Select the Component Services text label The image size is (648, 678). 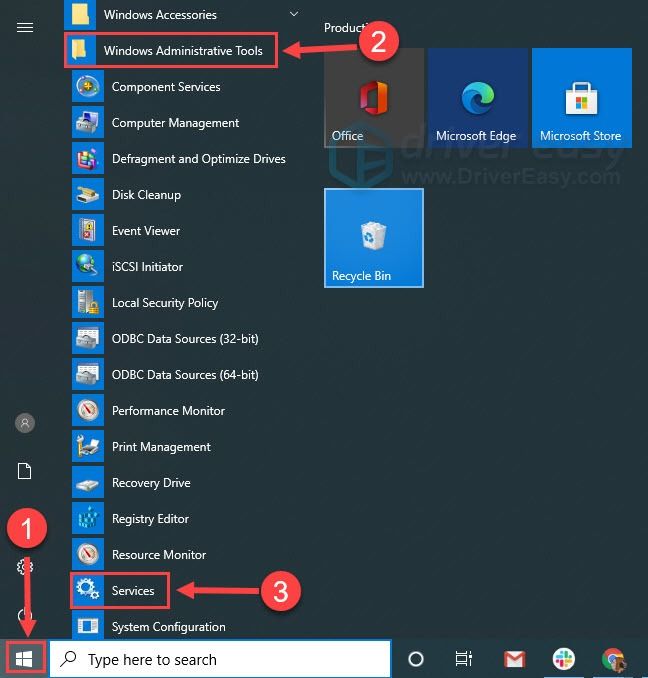[x=166, y=87]
